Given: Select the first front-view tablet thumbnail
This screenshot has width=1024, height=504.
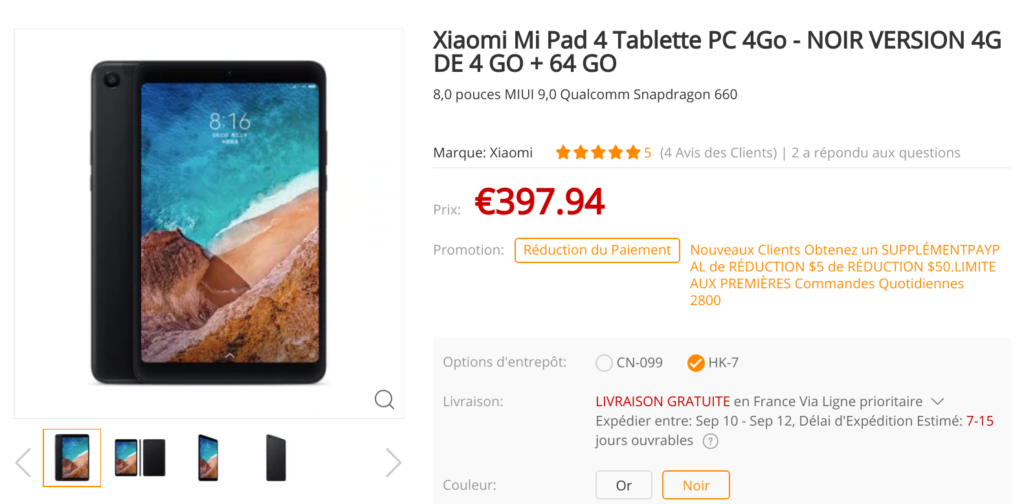Looking at the screenshot, I should [72, 458].
